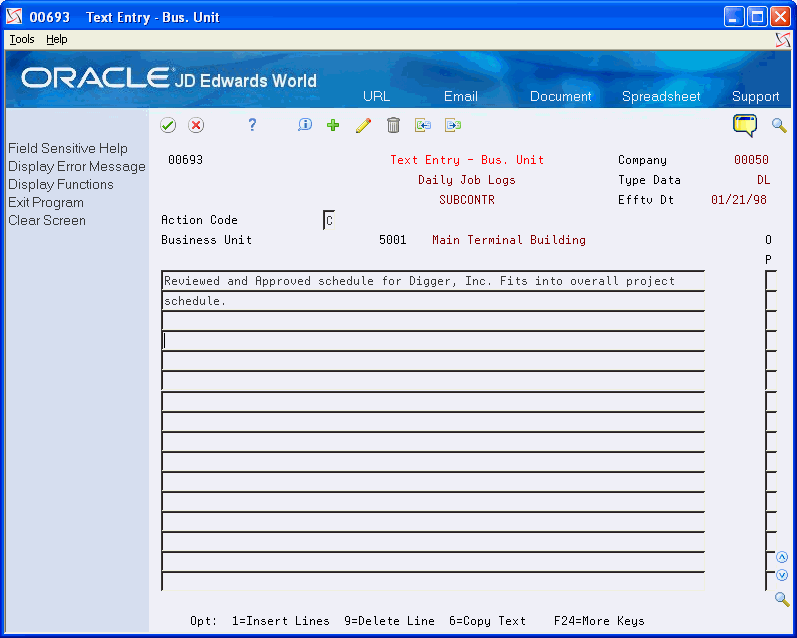The width and height of the screenshot is (797, 638).
Task: Click the scroll up arrow icon
Action: tap(782, 557)
